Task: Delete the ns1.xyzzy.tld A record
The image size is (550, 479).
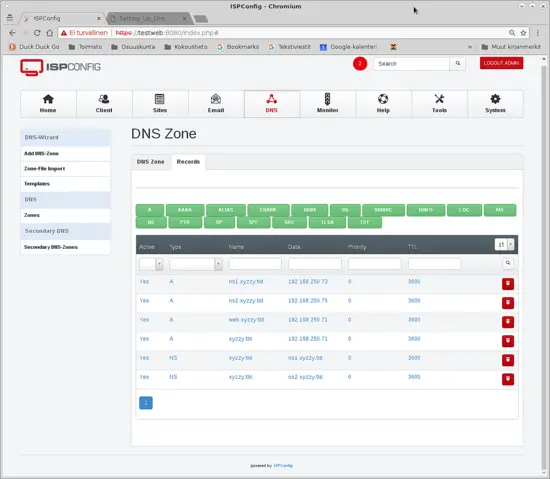Action: coord(508,284)
